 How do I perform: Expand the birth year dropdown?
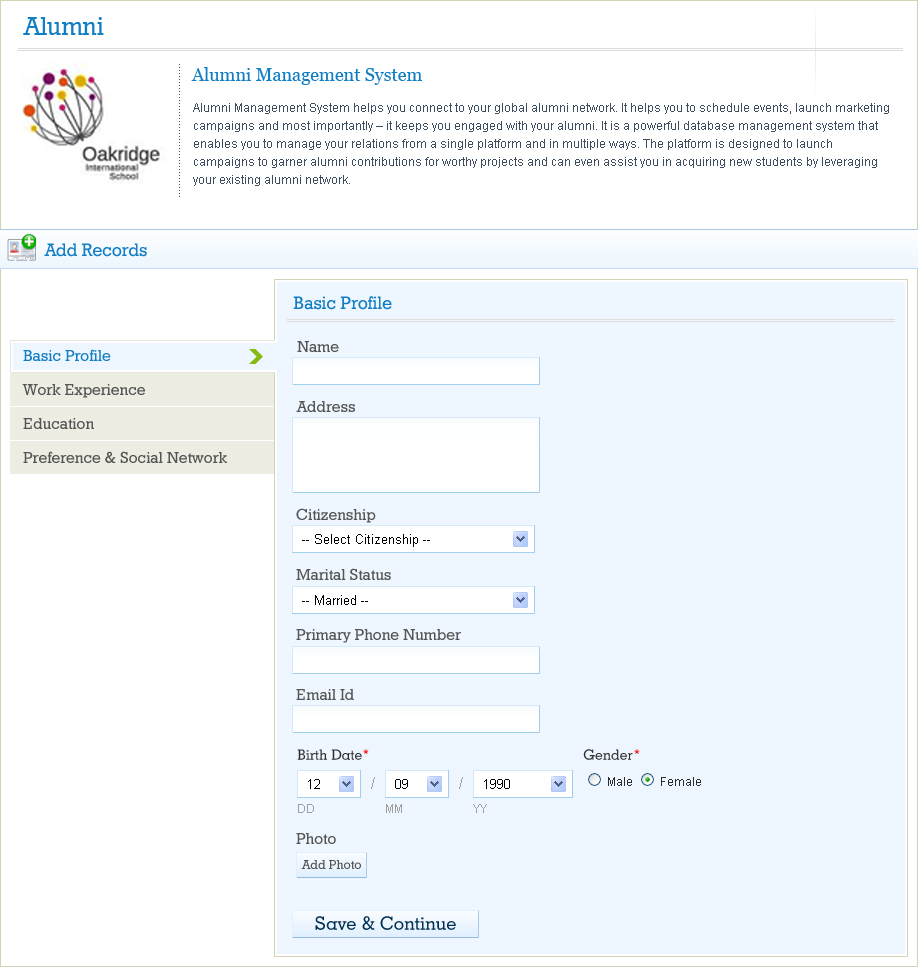coord(522,784)
